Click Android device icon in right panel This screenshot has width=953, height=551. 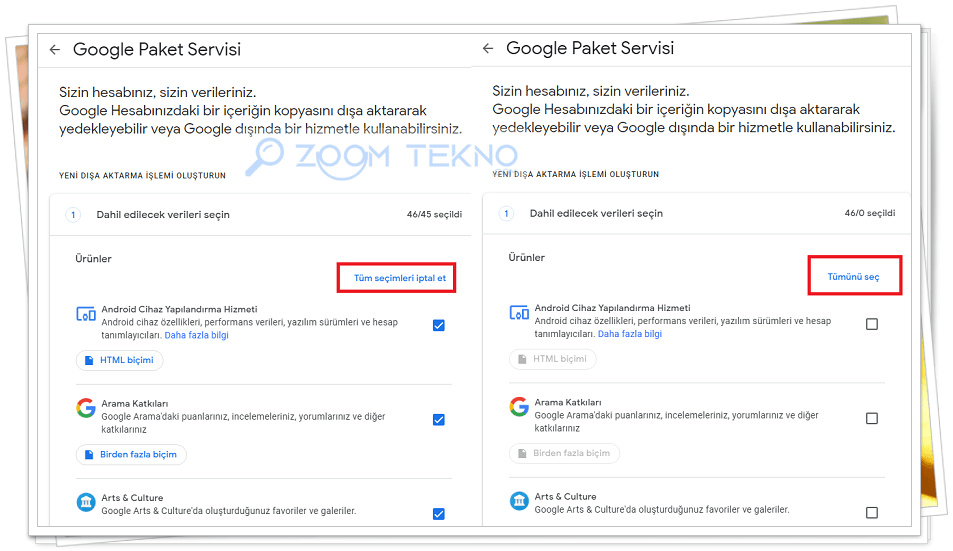[519, 313]
